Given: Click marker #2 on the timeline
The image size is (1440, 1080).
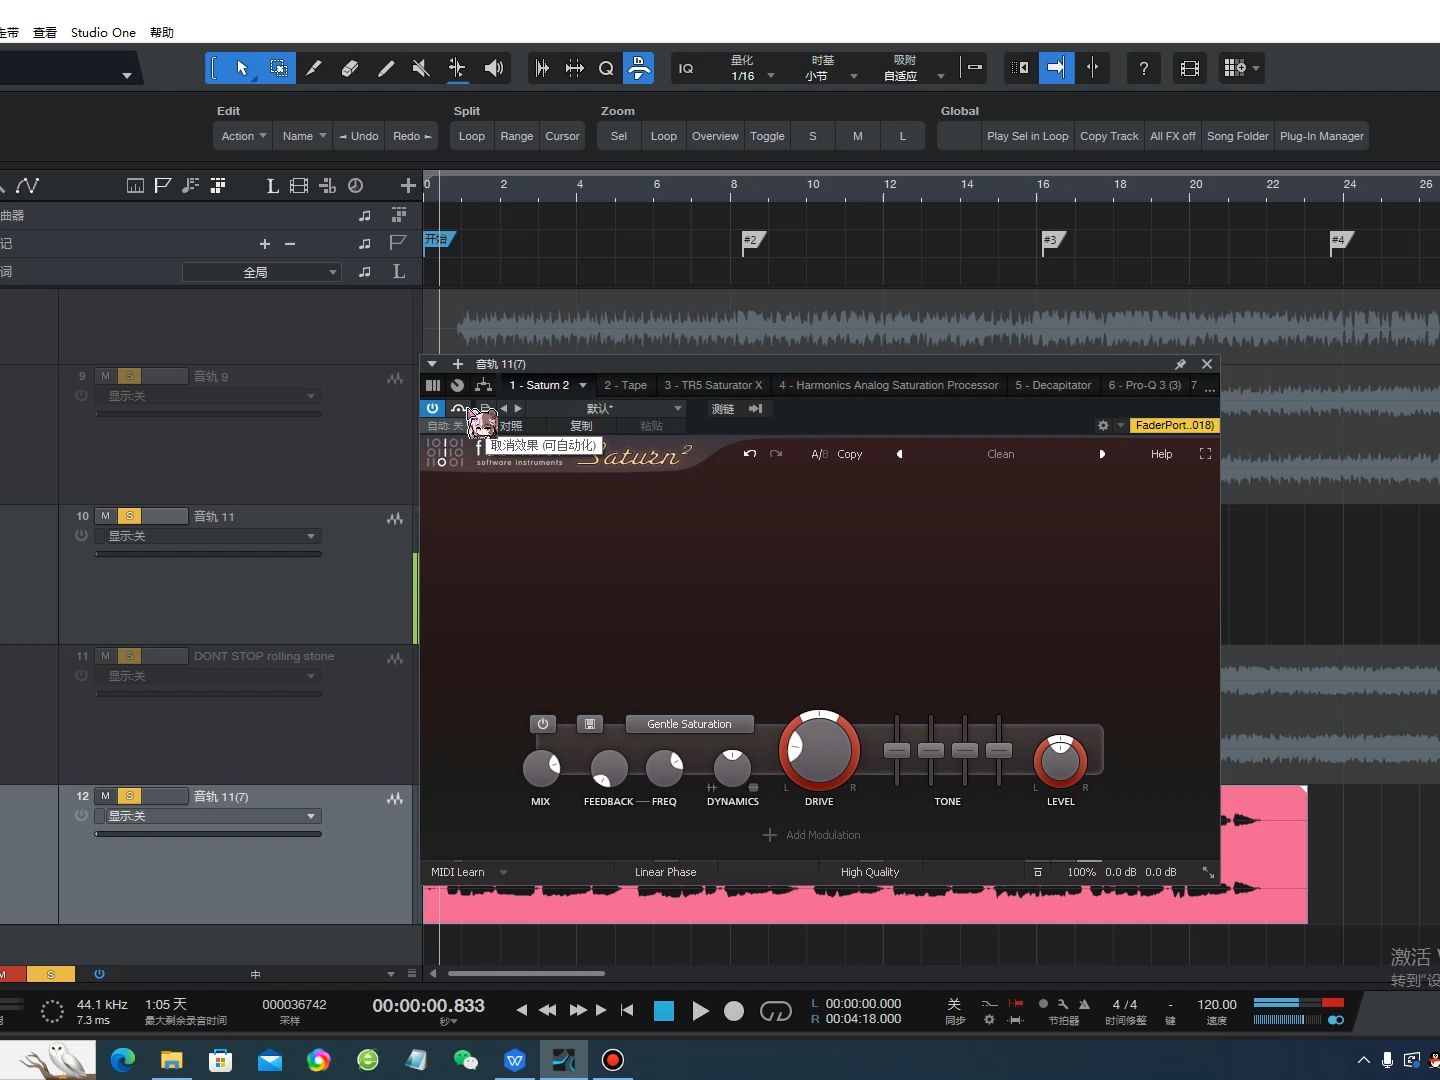Looking at the screenshot, I should point(753,240).
